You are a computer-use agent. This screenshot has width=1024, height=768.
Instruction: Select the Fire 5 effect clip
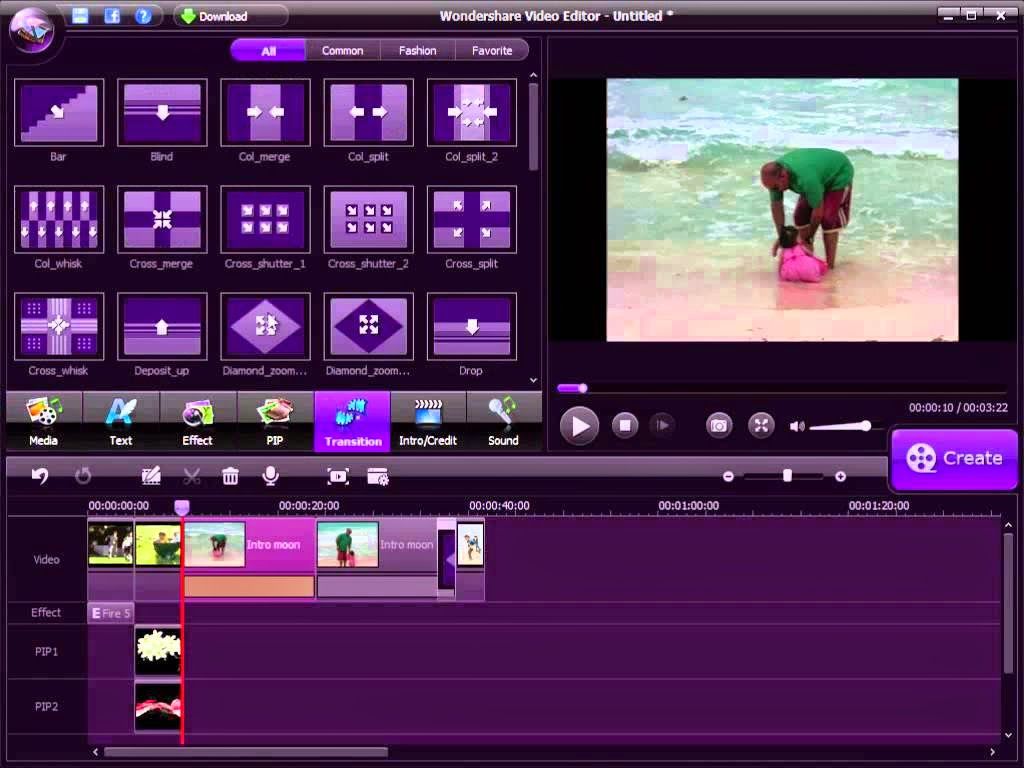[x=110, y=613]
